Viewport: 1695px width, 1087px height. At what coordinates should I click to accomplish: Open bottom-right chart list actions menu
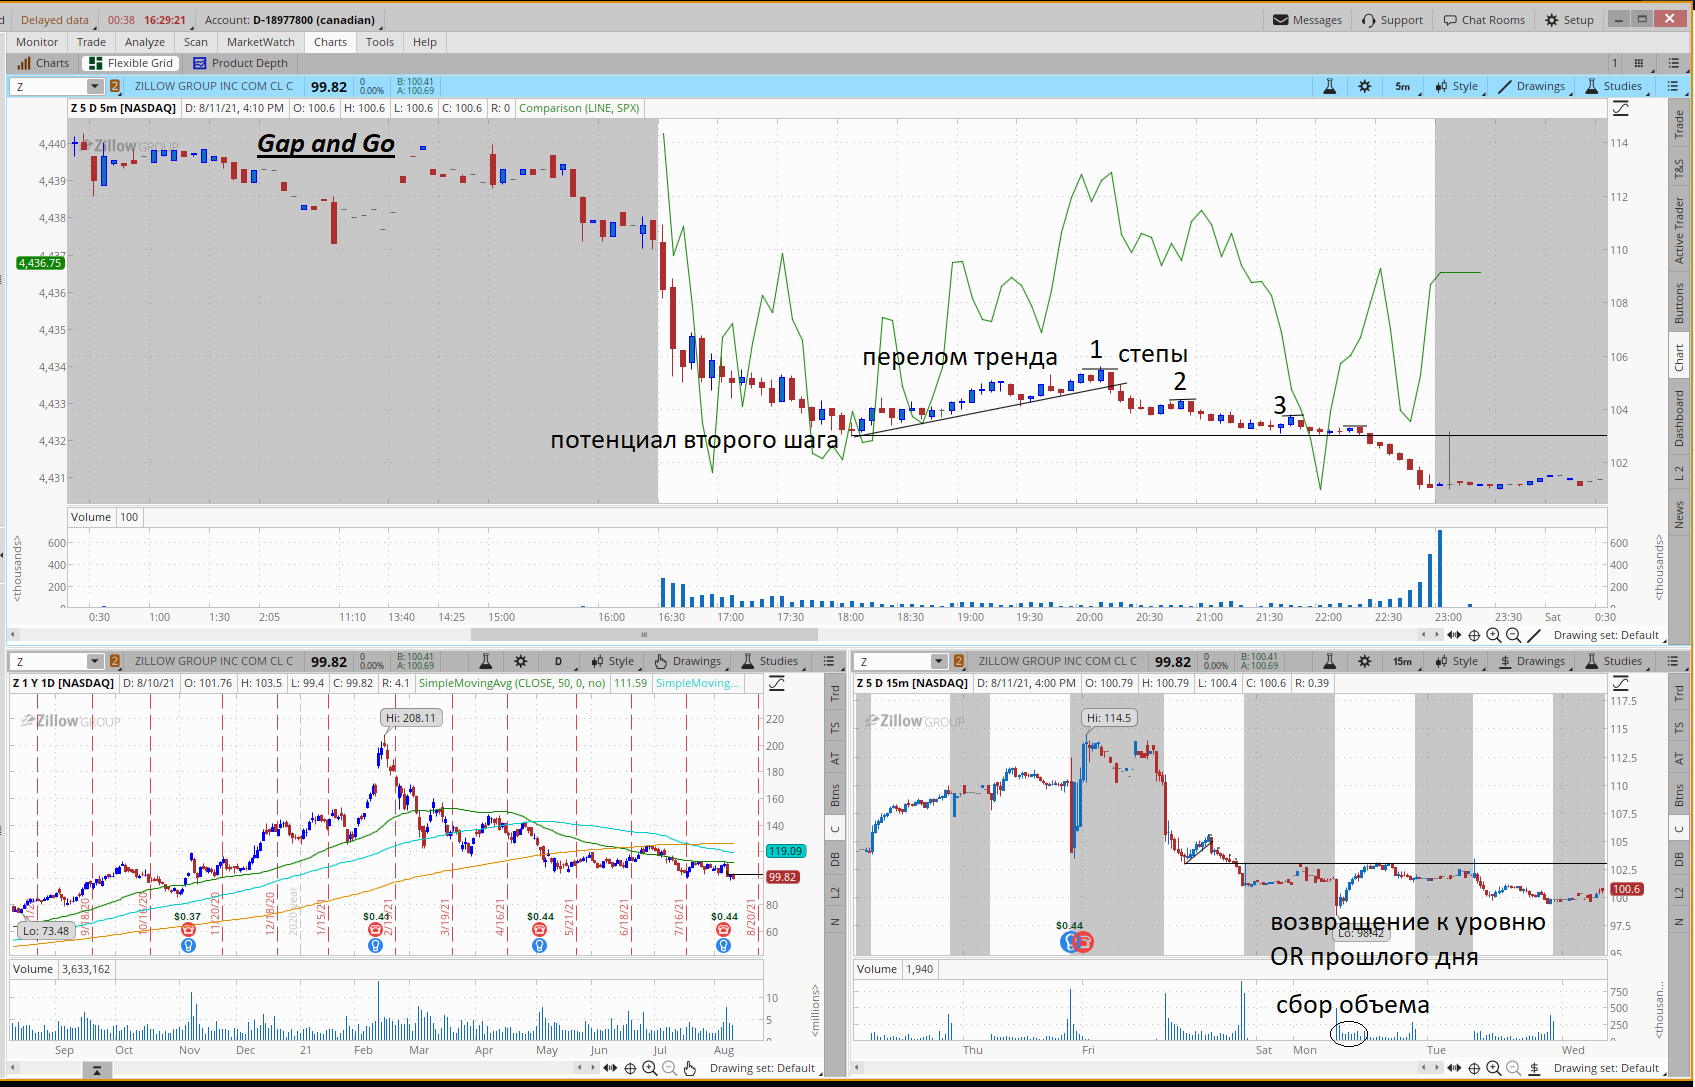click(1673, 661)
